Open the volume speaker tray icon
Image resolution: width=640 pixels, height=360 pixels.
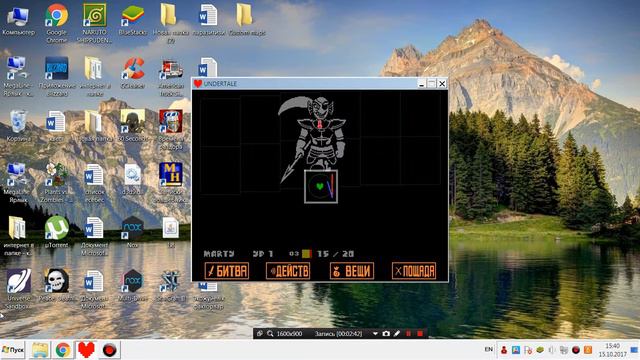552,350
